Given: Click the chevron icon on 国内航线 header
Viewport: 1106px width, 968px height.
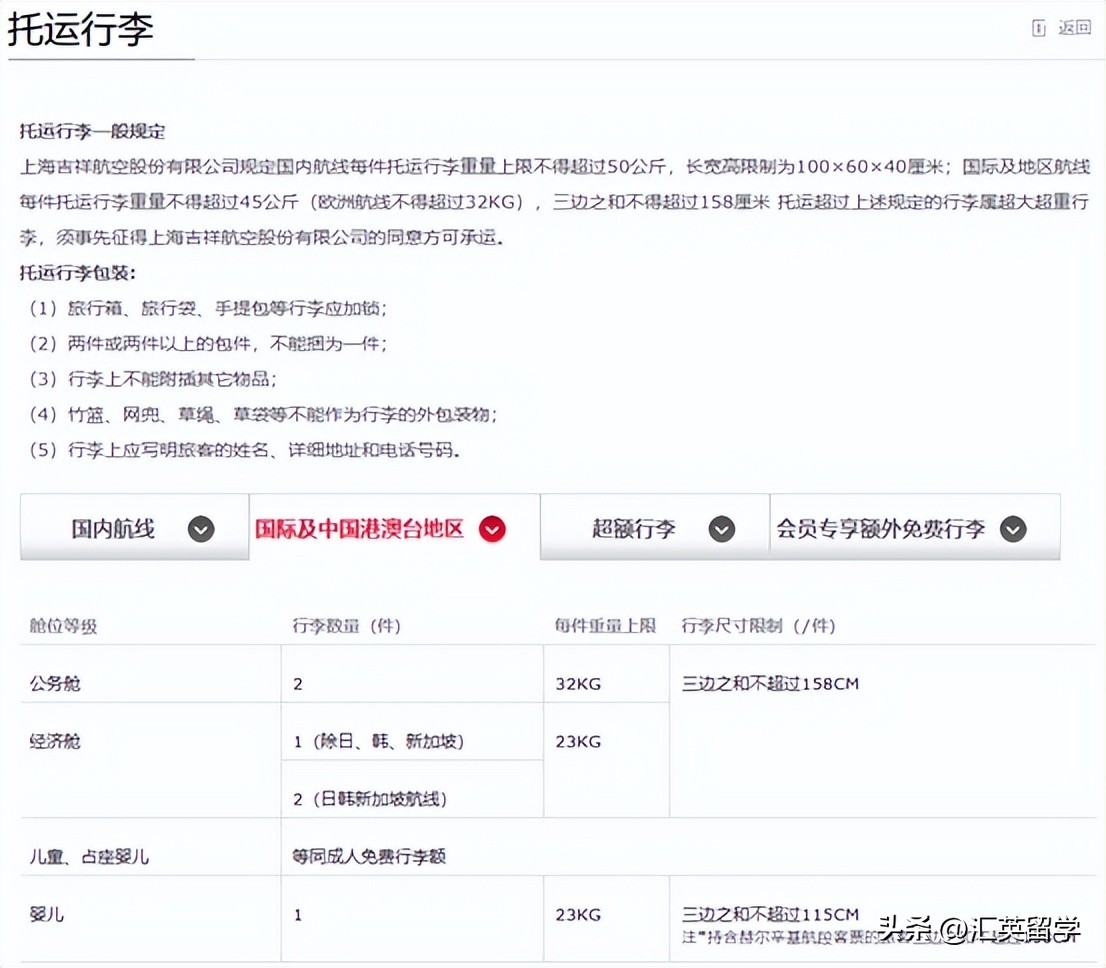Looking at the screenshot, I should [200, 528].
